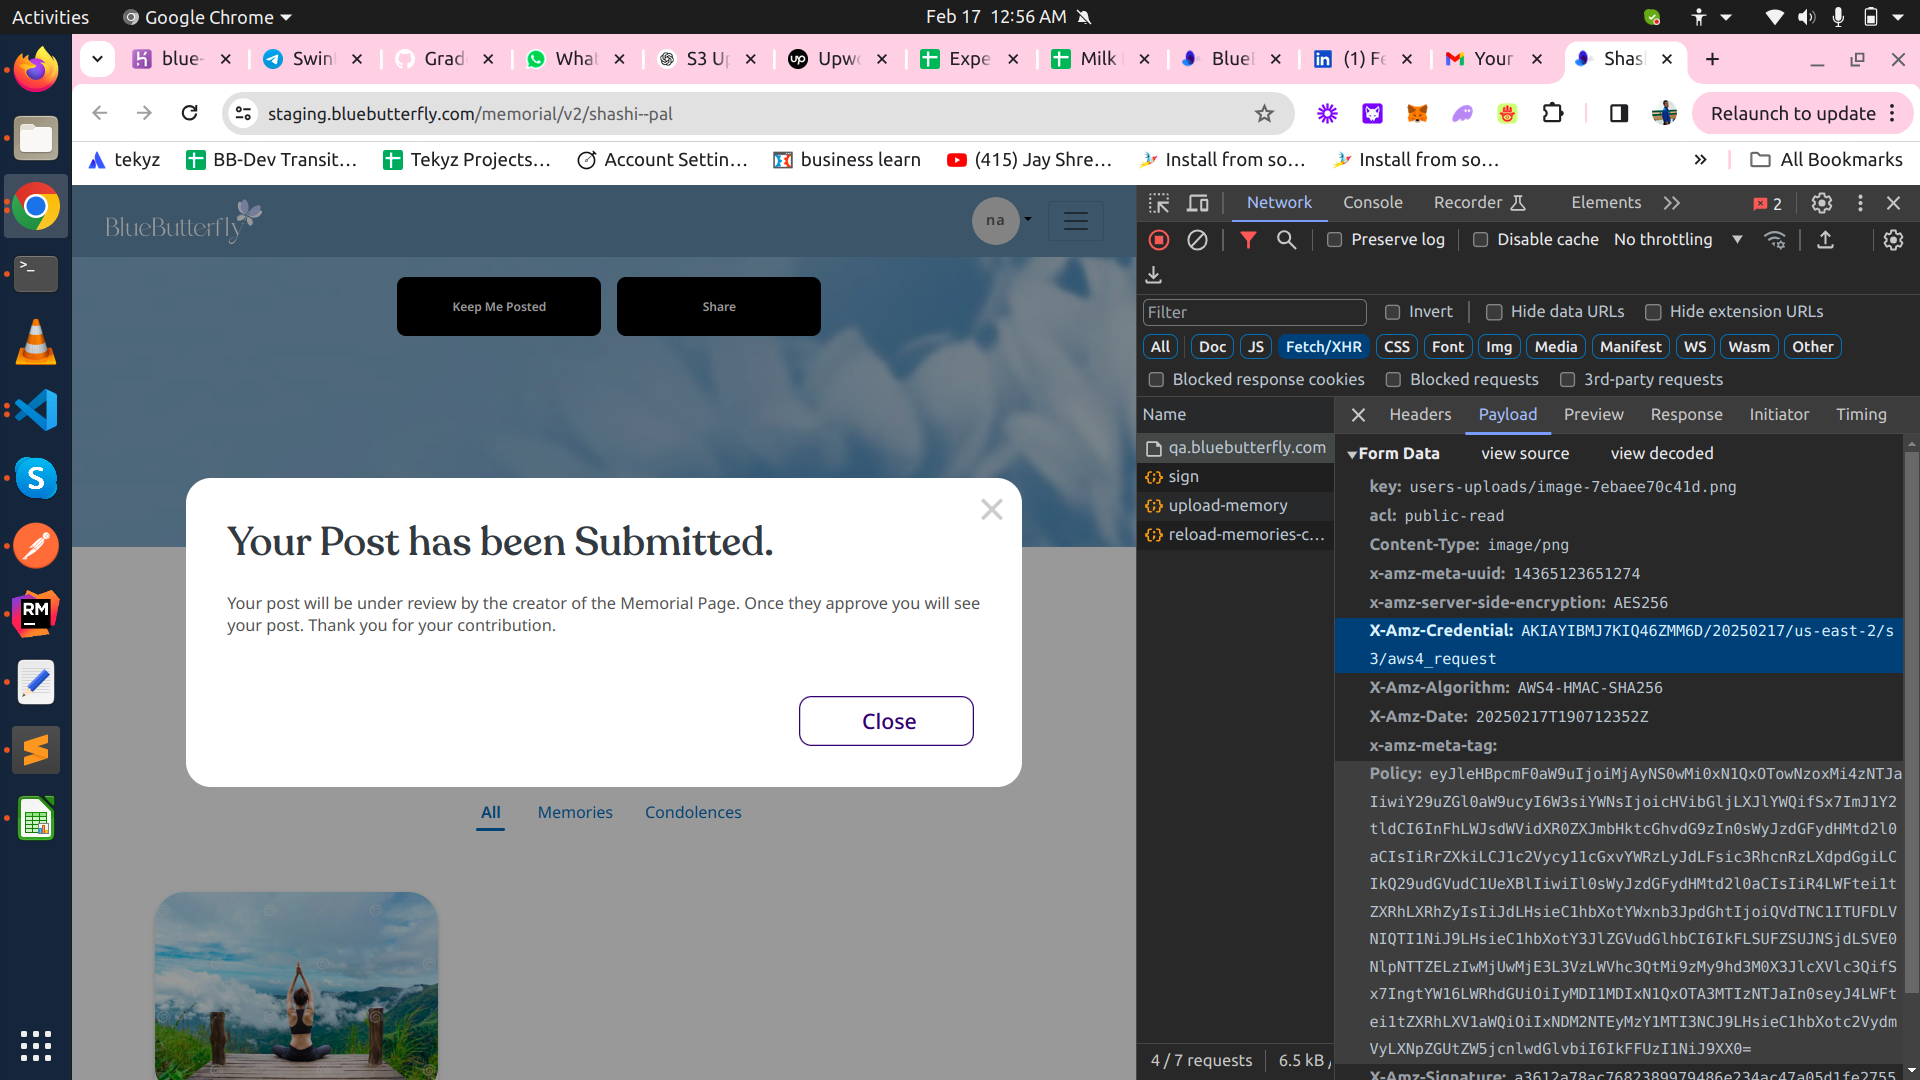1920x1080 pixels.
Task: Open network search magnifier
Action: pos(1286,240)
